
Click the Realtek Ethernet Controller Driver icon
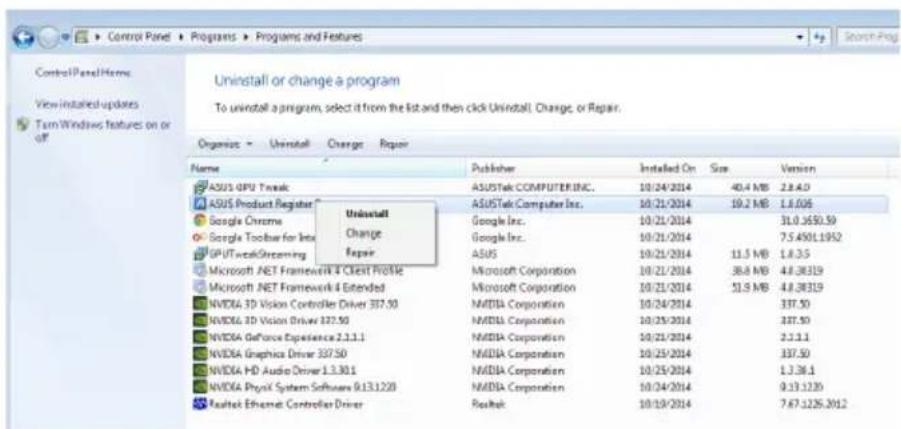[x=200, y=404]
